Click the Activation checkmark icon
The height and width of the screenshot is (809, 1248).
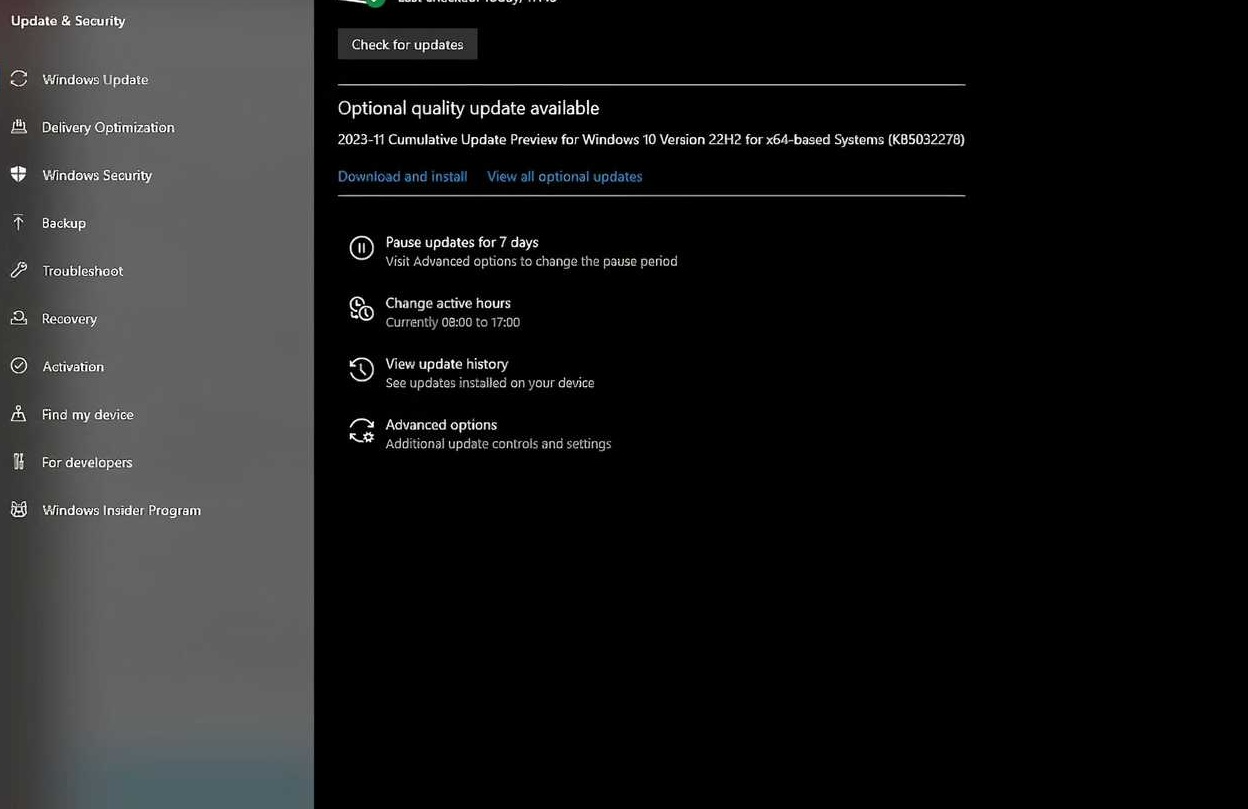coord(18,366)
